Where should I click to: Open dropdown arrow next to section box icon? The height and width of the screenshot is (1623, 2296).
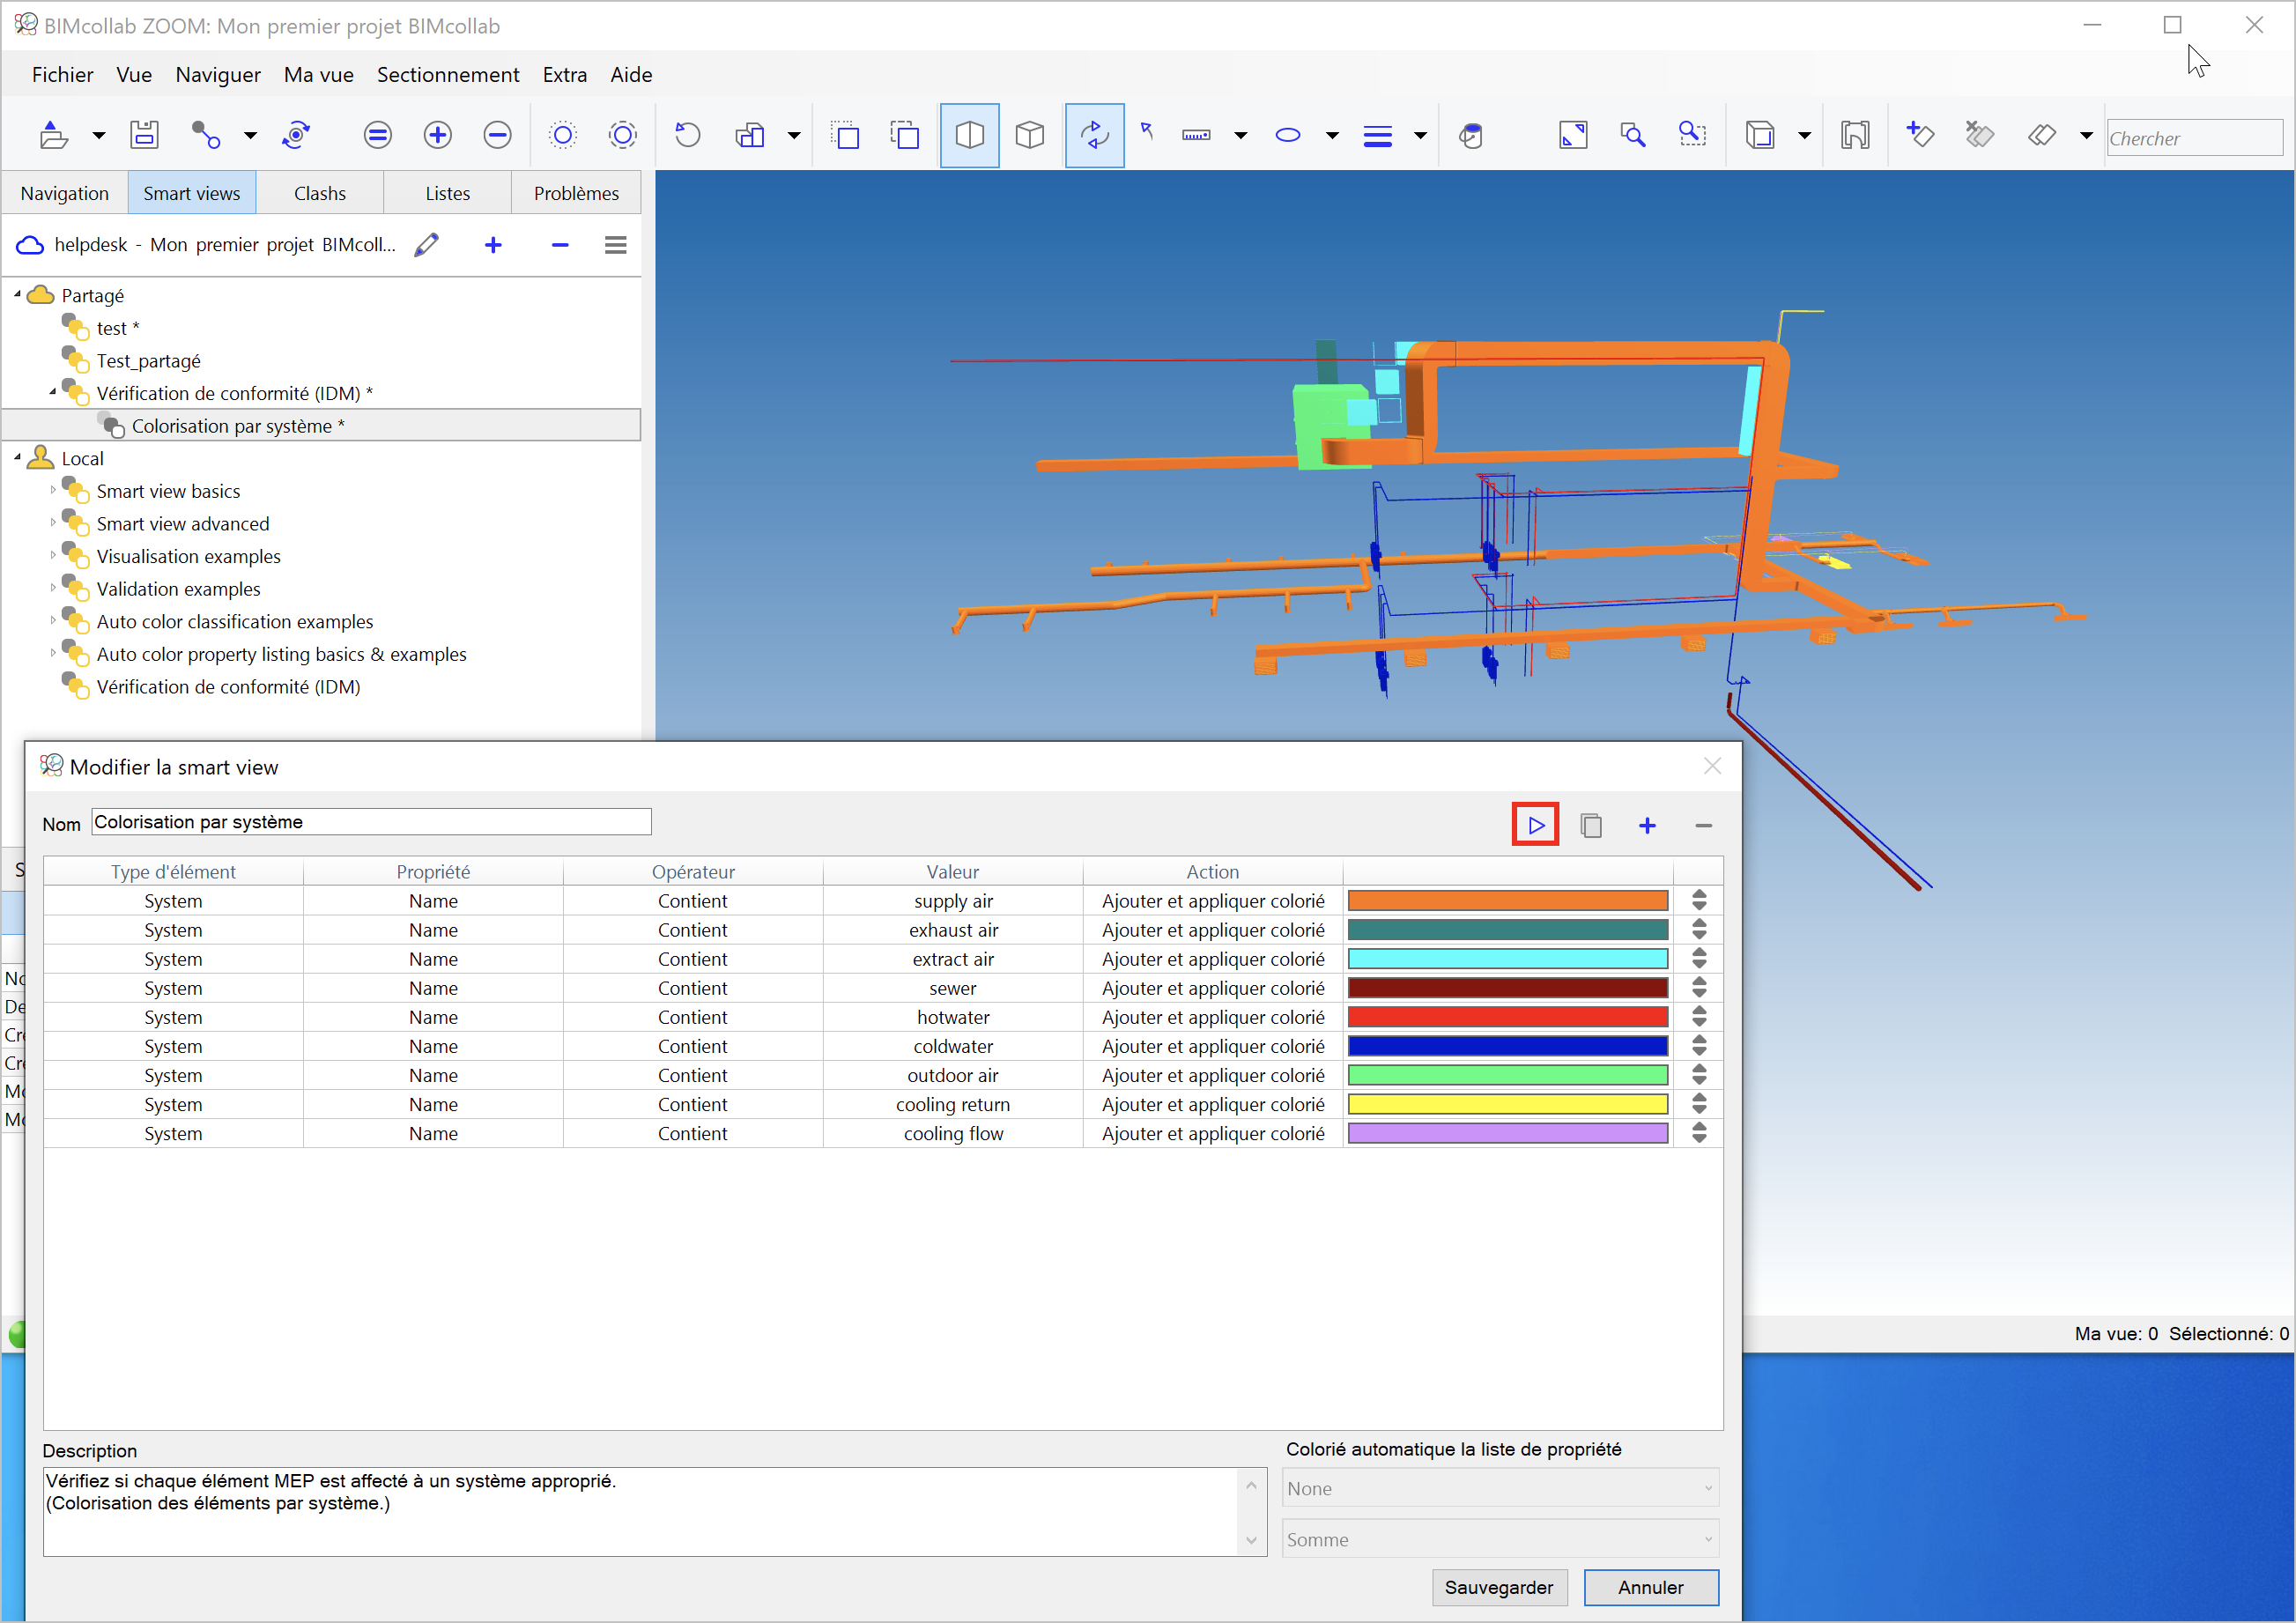tap(1804, 136)
